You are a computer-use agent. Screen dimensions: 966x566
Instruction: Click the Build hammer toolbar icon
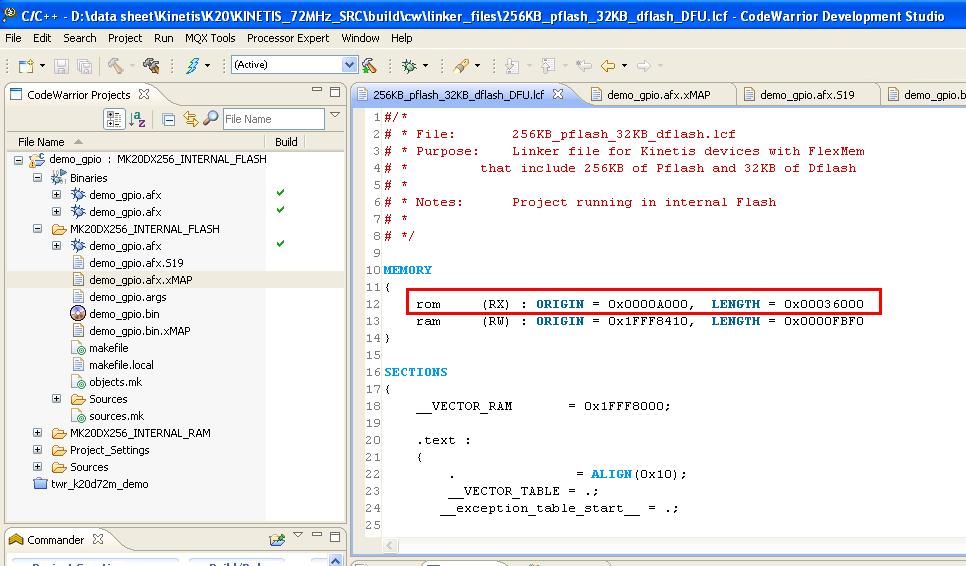coord(115,65)
